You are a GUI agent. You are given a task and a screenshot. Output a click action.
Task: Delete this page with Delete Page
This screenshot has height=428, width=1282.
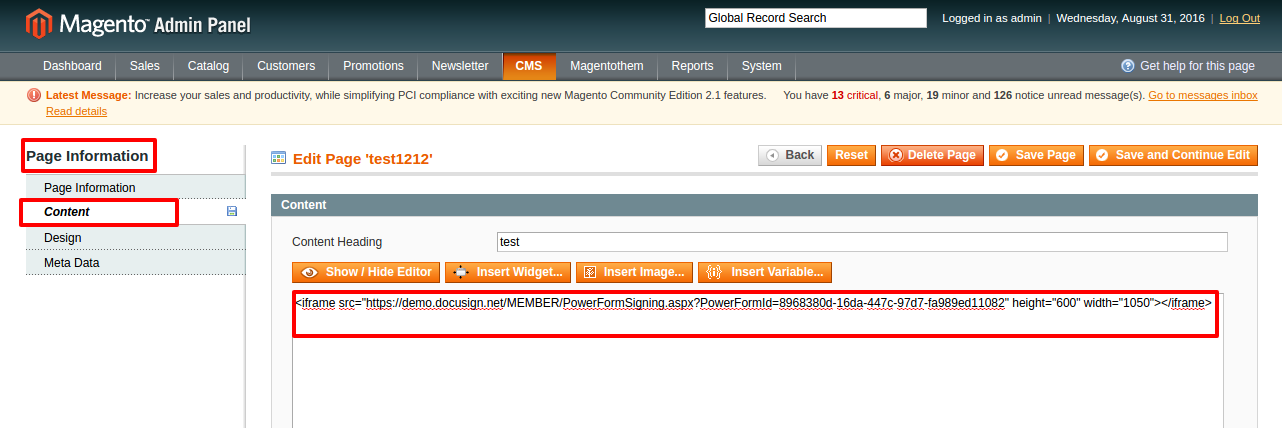coord(932,155)
